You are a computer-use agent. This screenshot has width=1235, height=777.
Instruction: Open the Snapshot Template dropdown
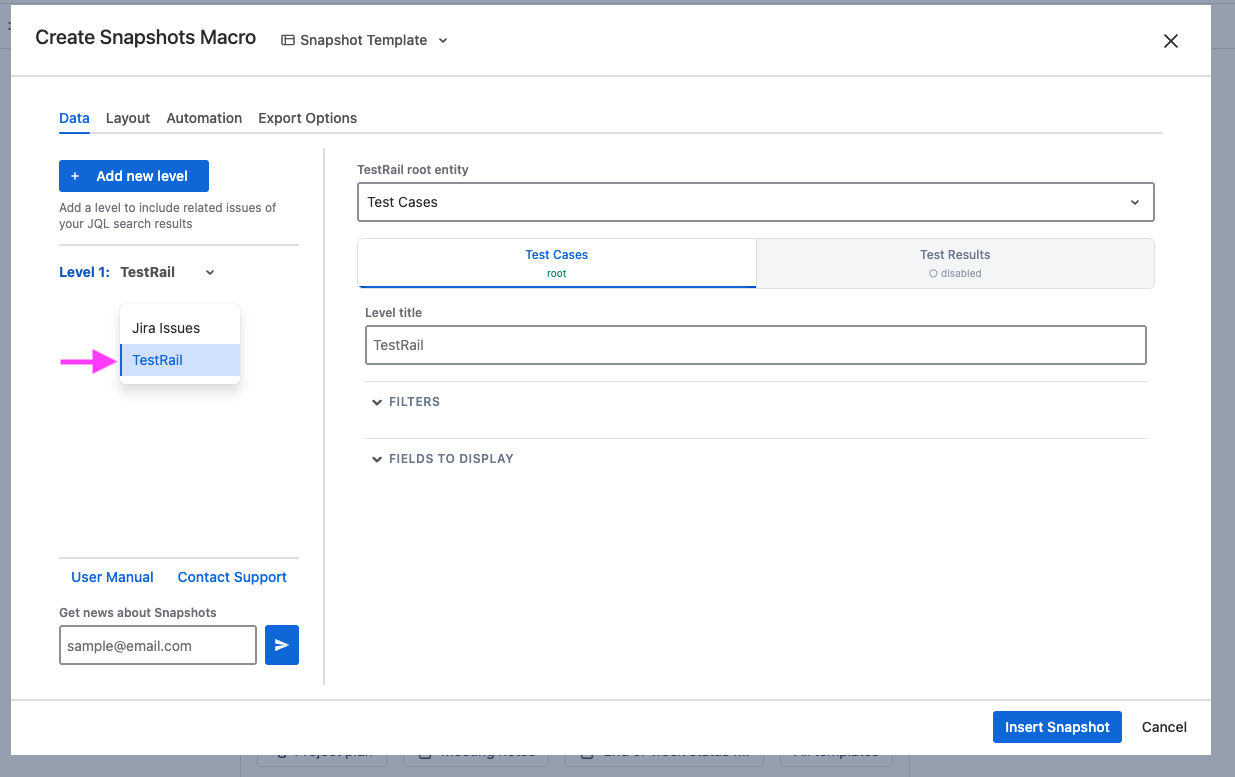pos(365,40)
